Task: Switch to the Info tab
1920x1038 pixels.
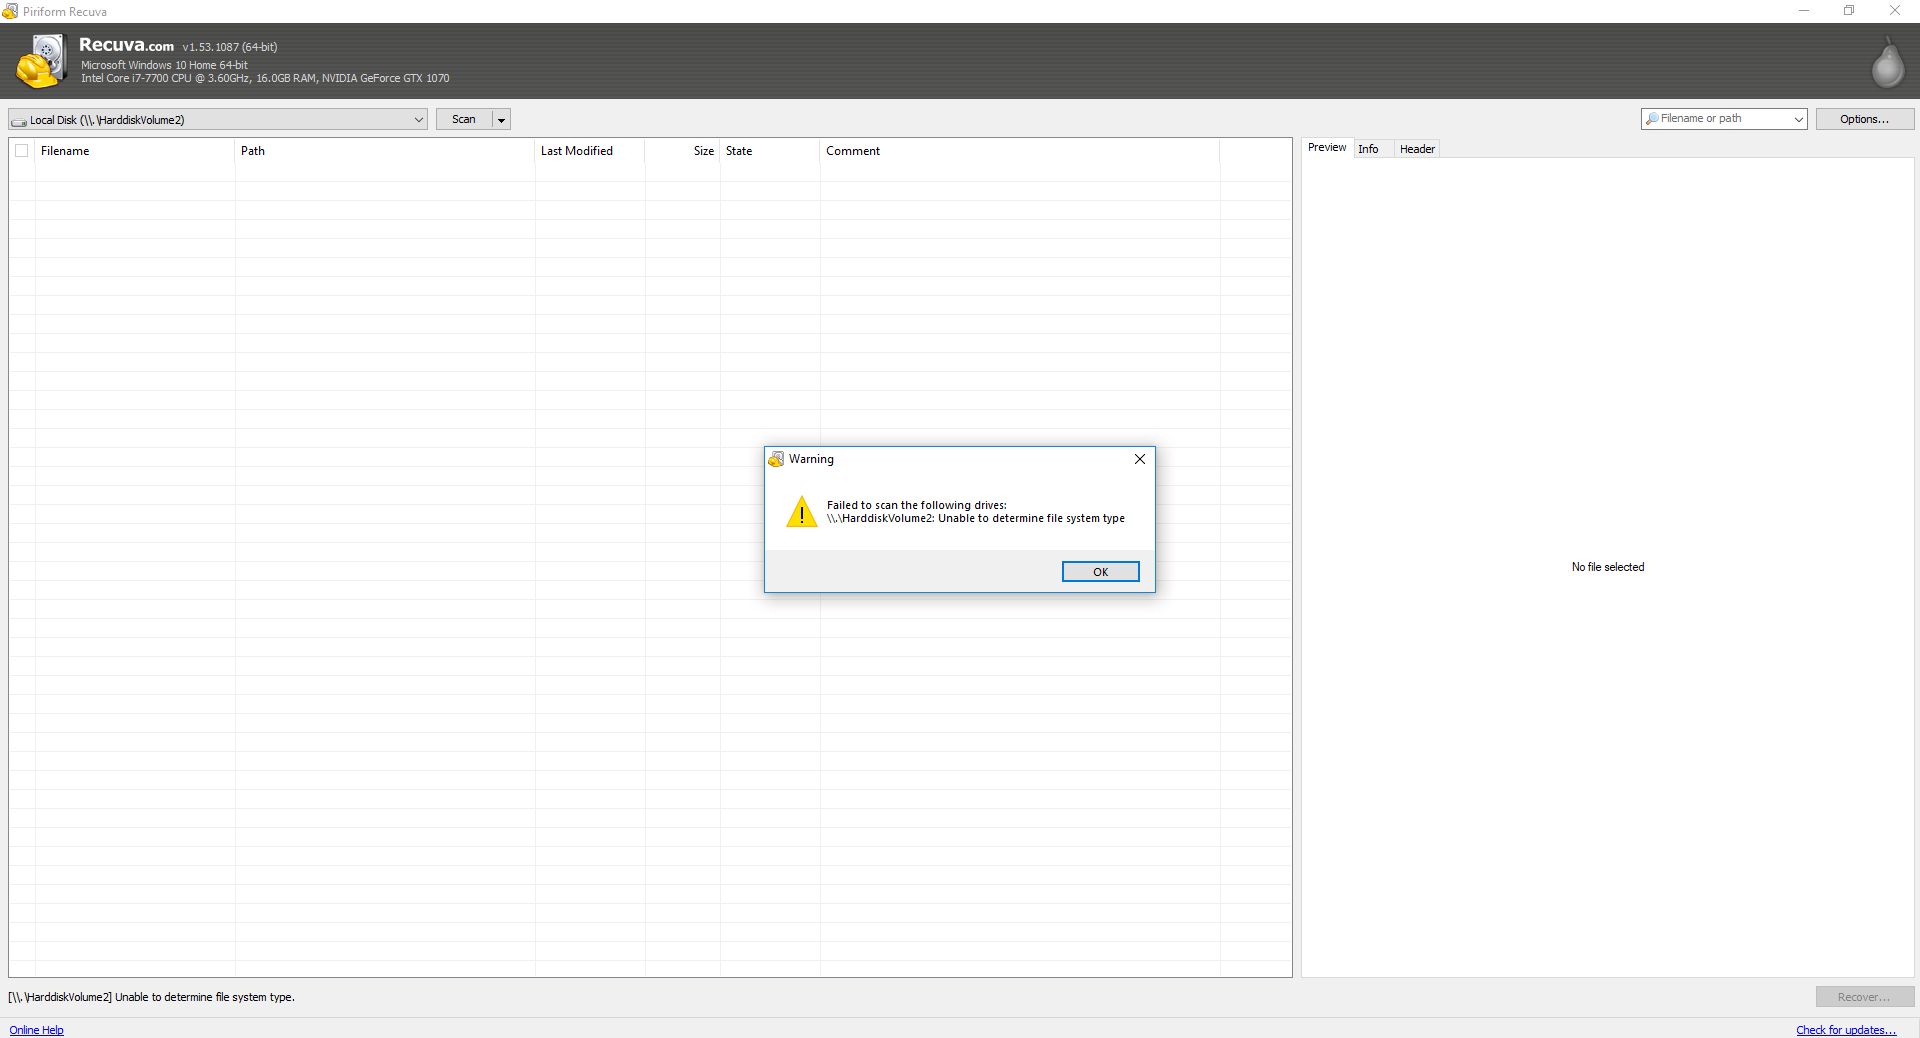Action: pyautogui.click(x=1368, y=149)
